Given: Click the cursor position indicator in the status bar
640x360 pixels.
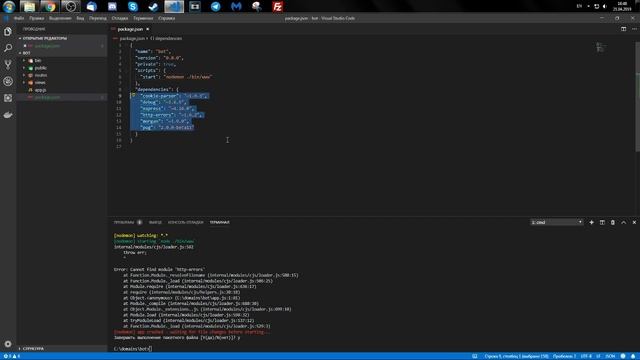Looking at the screenshot, I should click(516, 356).
